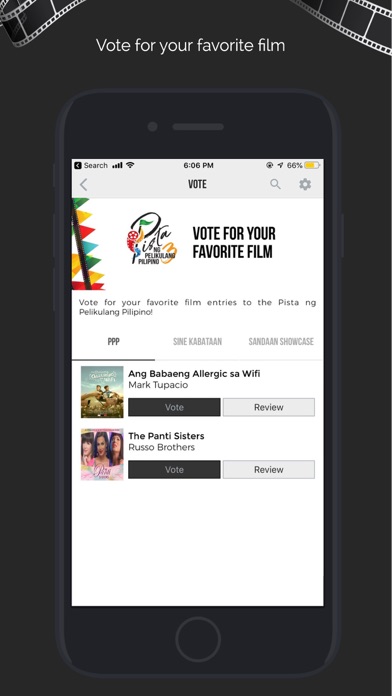
Task: Open search with the magnifier icon
Action: pyautogui.click(x=275, y=184)
